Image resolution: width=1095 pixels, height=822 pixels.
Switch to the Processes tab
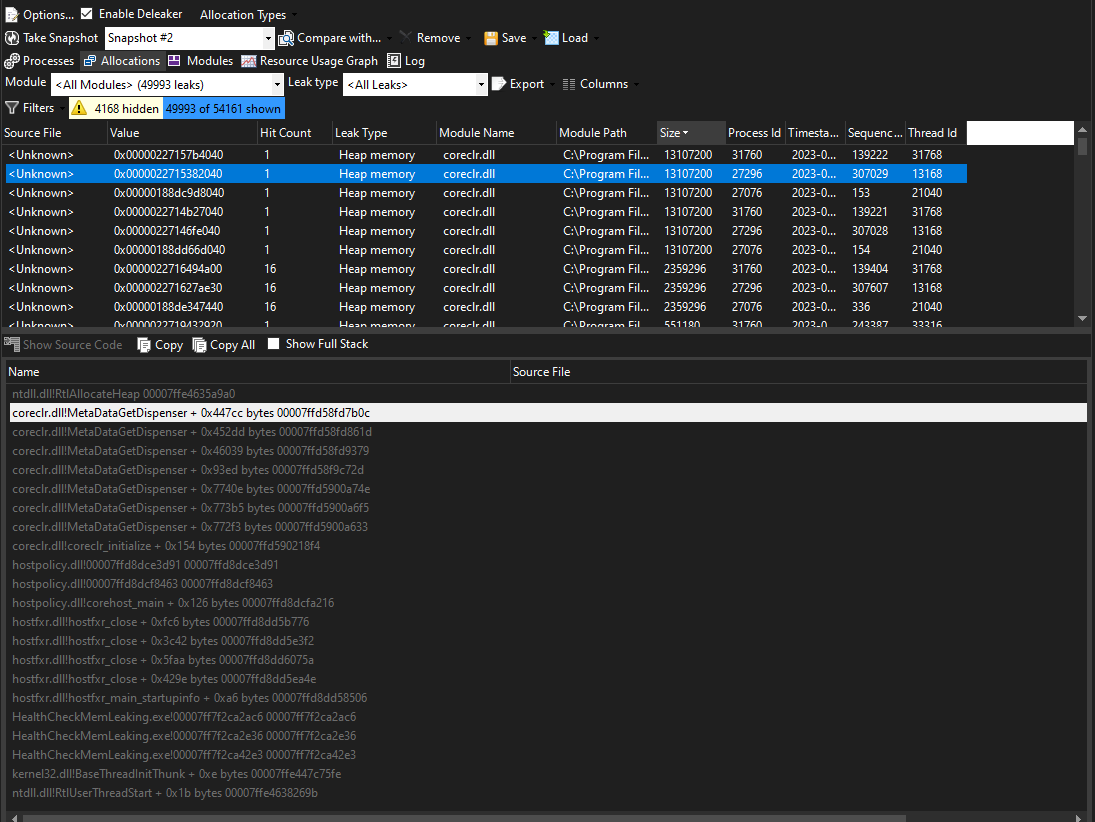click(39, 61)
